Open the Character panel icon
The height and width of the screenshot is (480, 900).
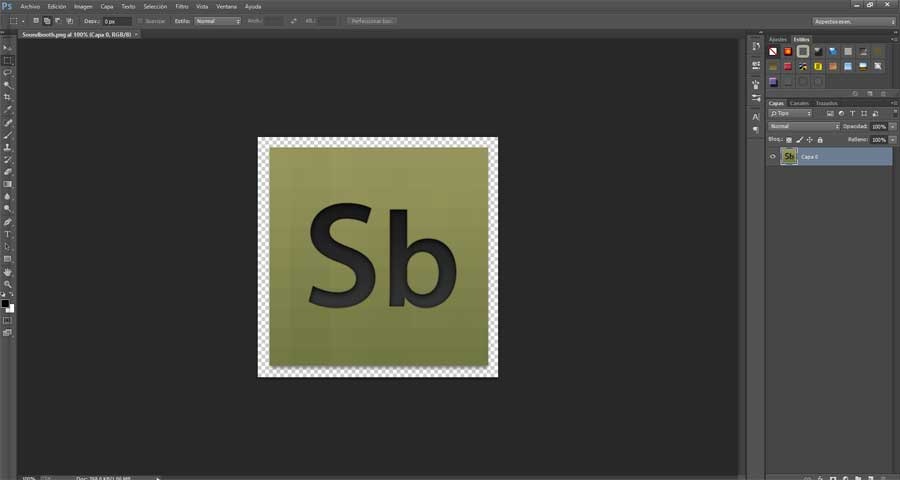[x=756, y=117]
